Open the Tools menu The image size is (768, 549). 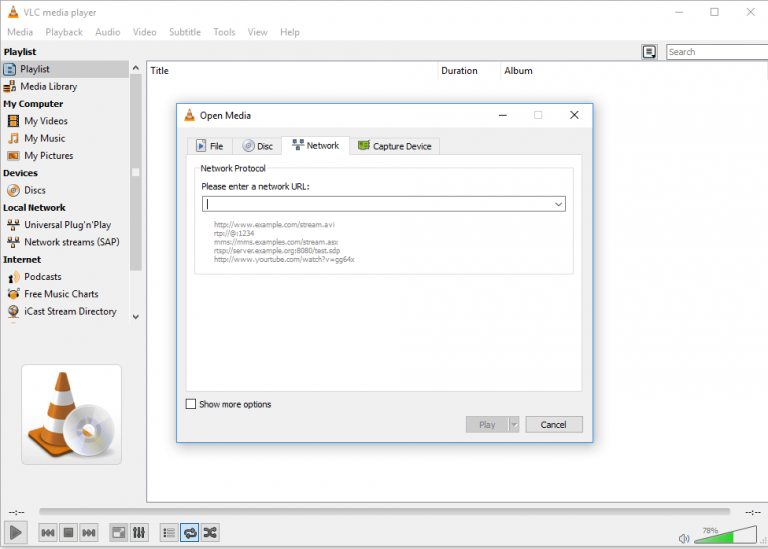point(224,32)
